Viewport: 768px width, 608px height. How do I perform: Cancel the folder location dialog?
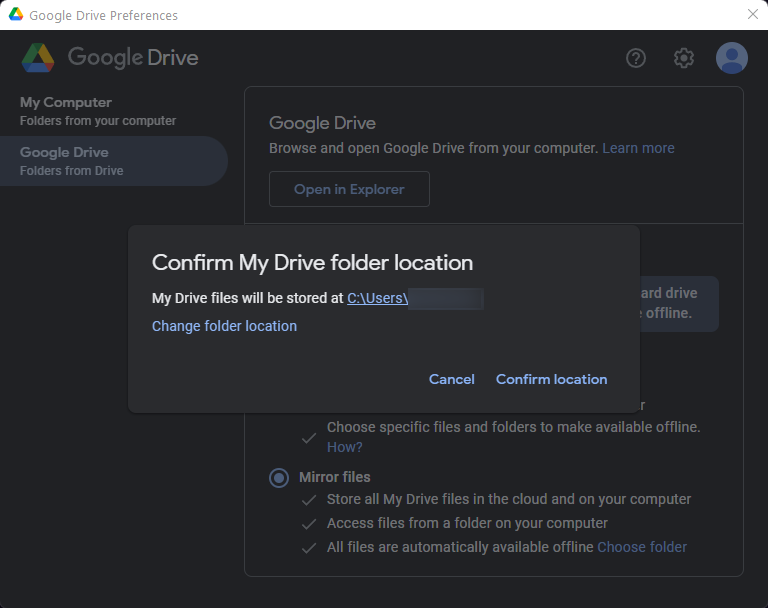[x=452, y=379]
